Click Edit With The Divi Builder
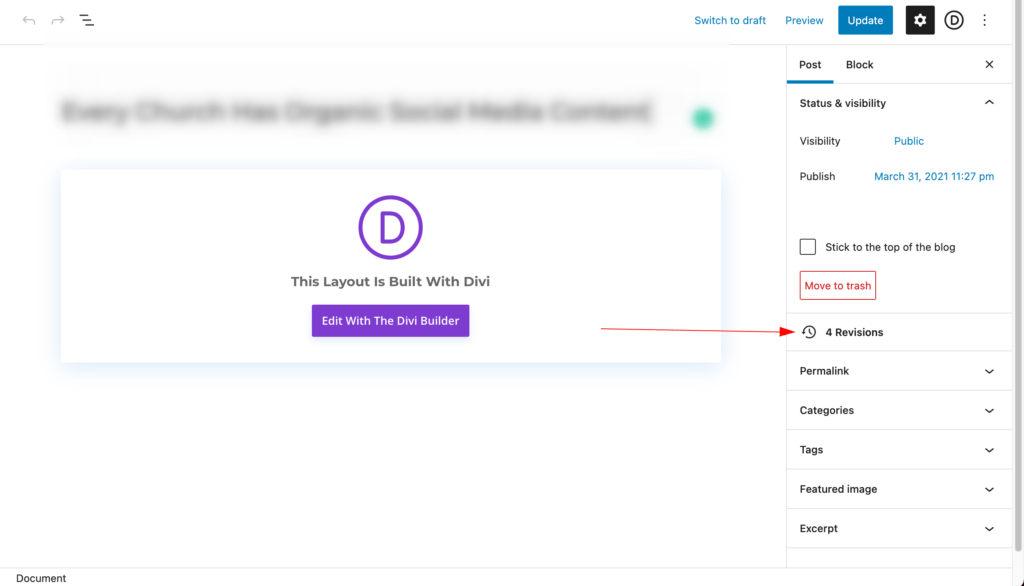 pos(391,321)
